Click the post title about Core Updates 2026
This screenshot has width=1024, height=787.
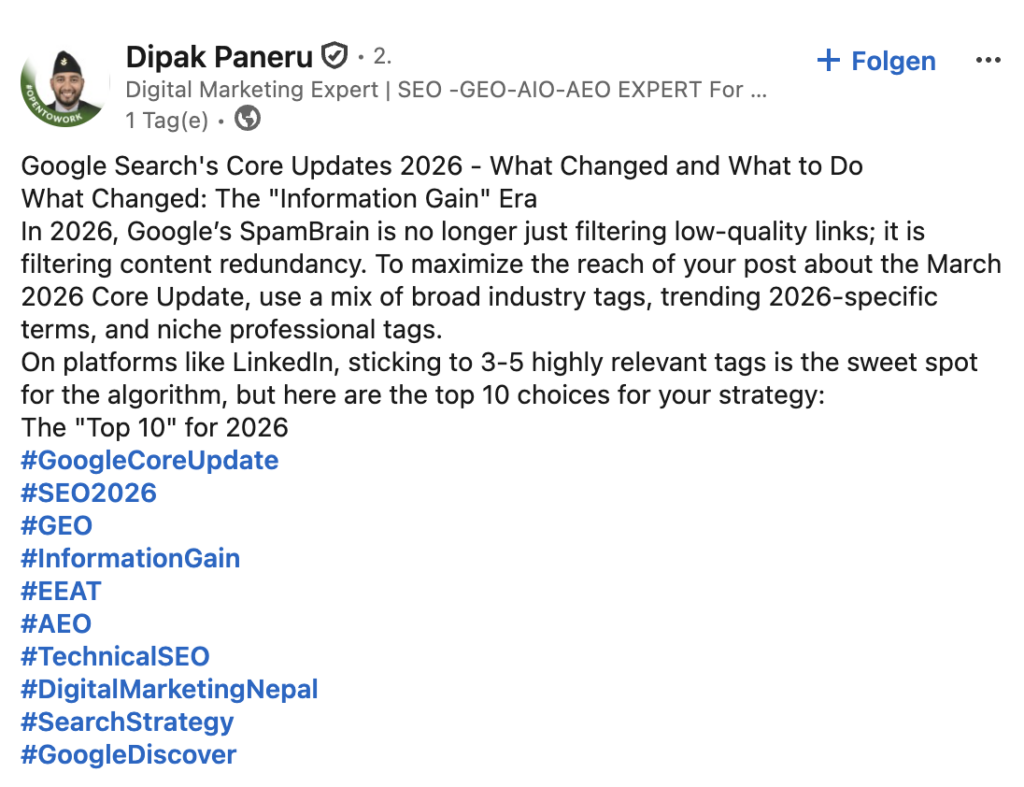[x=442, y=166]
